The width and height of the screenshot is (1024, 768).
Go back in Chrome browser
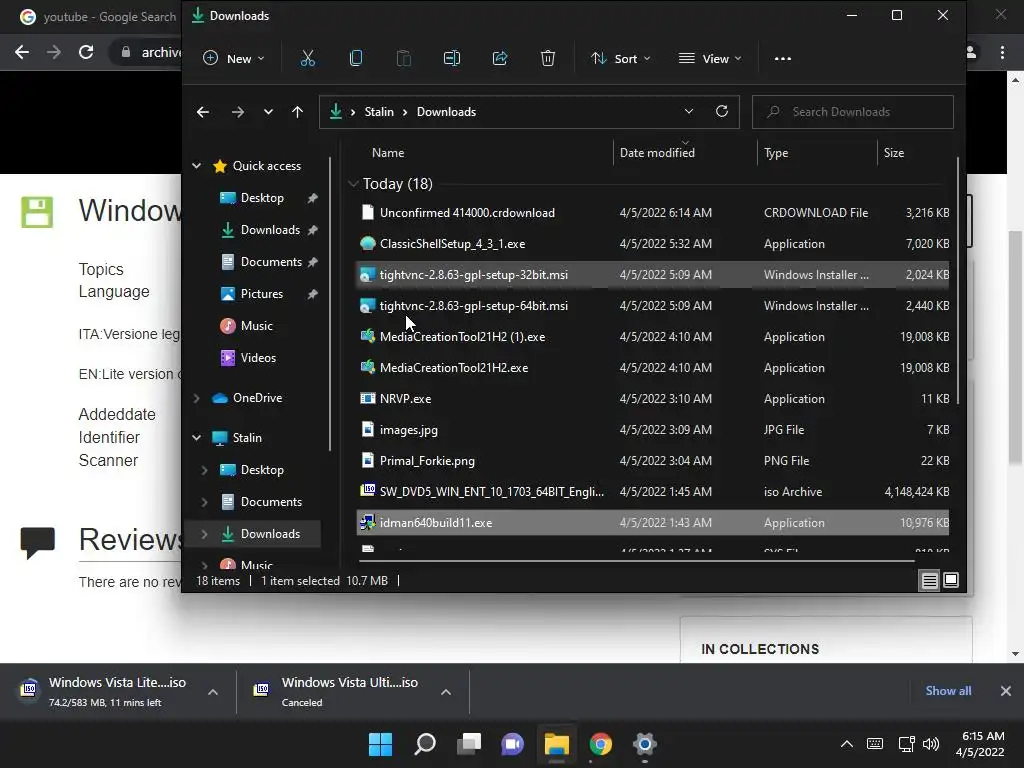(x=22, y=52)
